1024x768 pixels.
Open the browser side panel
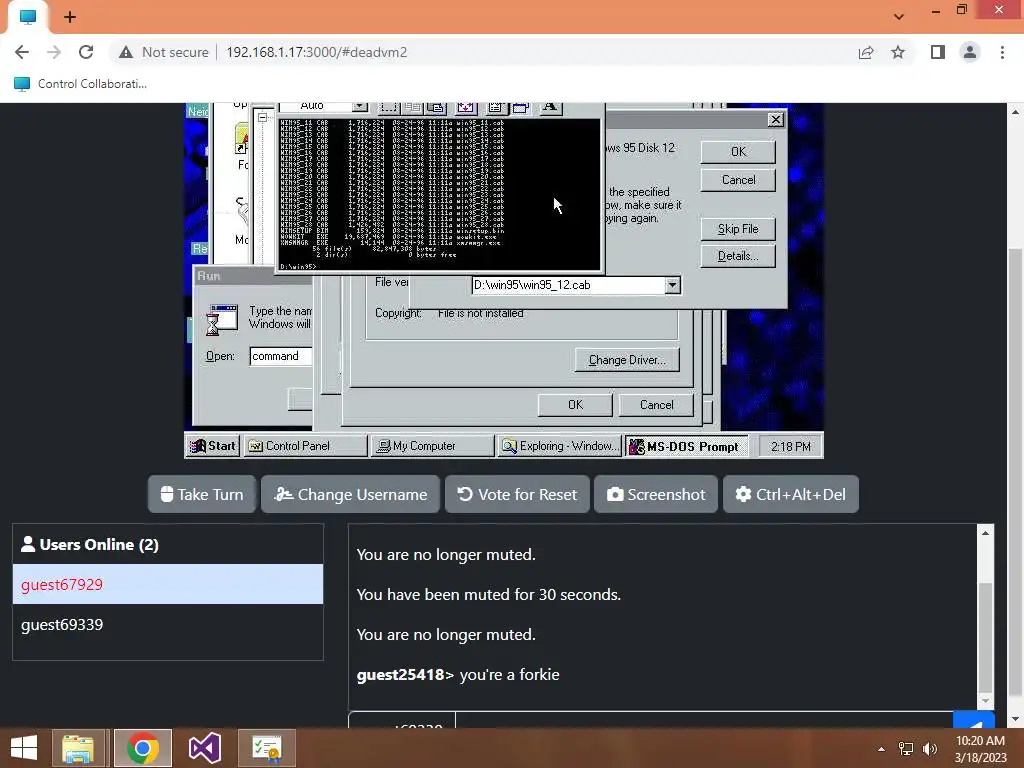click(938, 52)
